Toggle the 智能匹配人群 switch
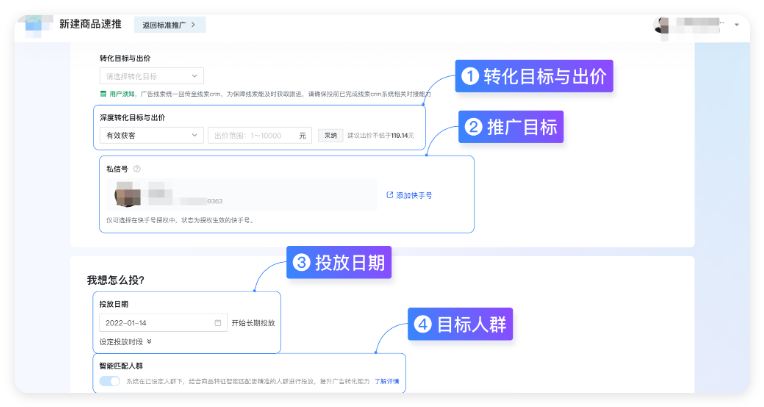 (110, 381)
